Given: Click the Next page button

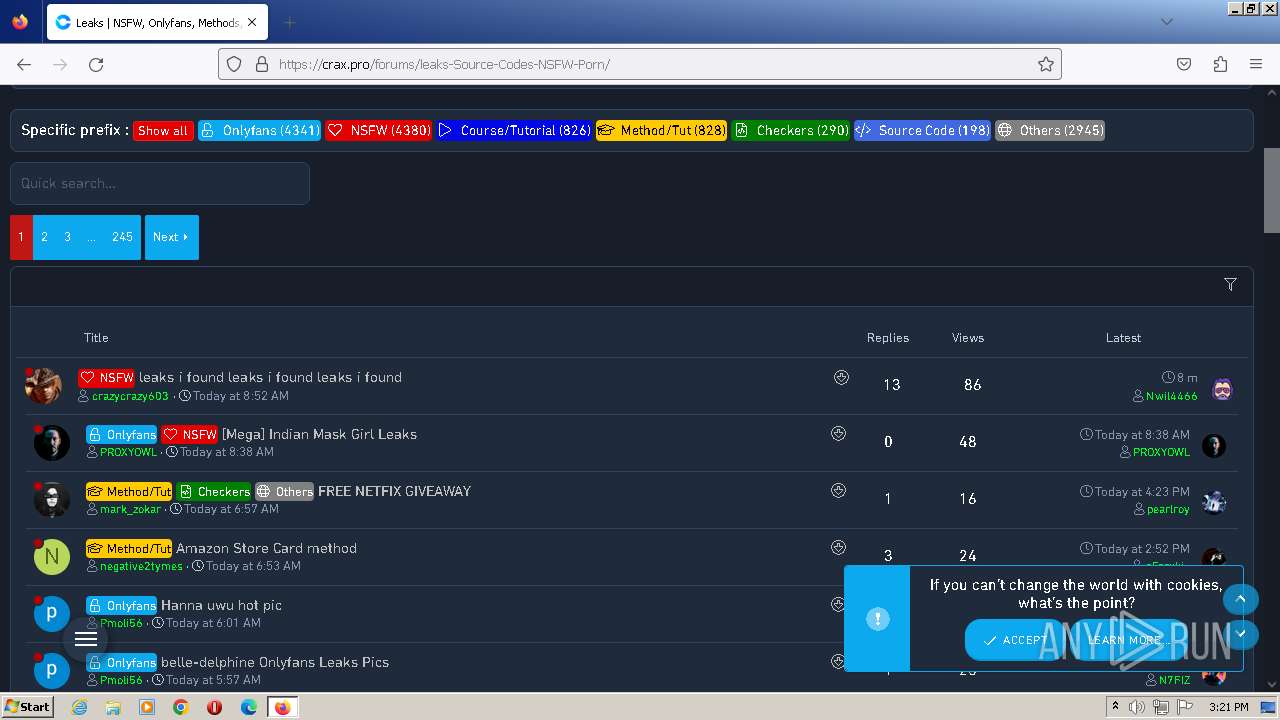Looking at the screenshot, I should 172,237.
